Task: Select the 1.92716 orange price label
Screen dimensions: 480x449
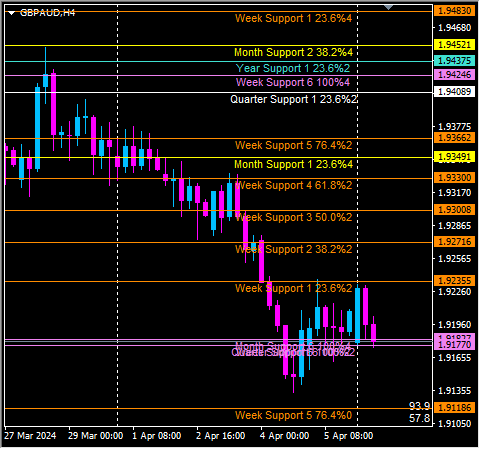Action: tap(454, 242)
